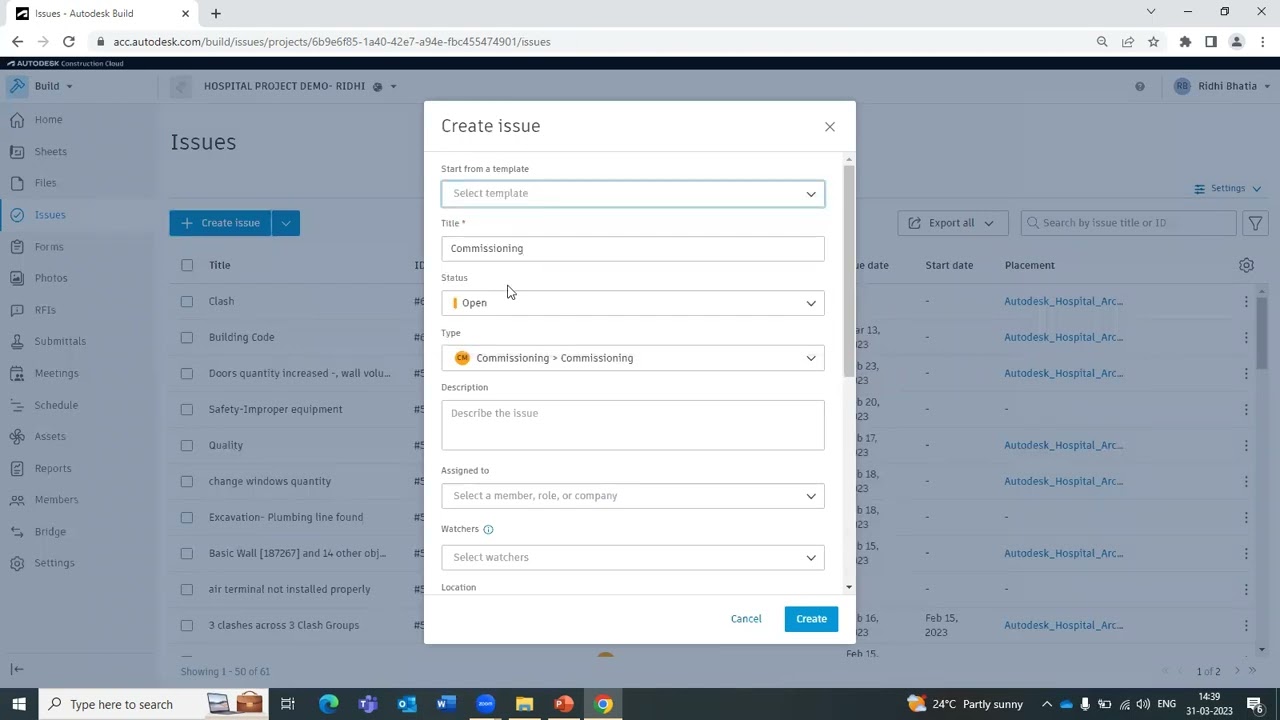Click the Meetings sidebar icon
This screenshot has height=720, width=1280.
click(x=17, y=373)
